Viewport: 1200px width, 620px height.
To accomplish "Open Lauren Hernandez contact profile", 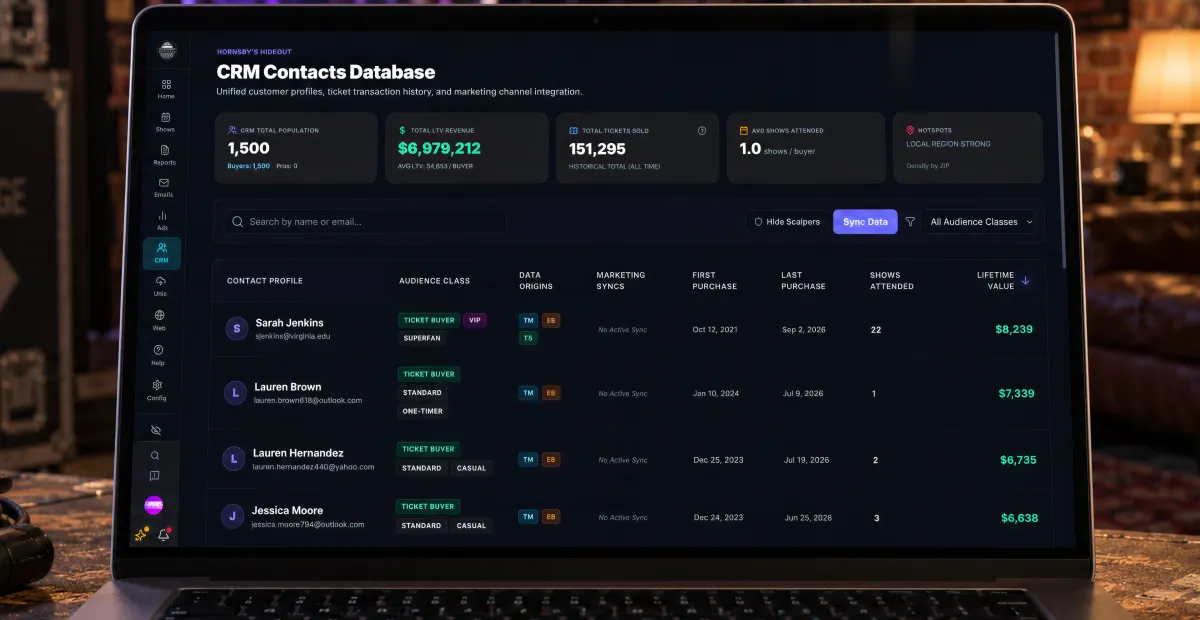I will point(298,453).
